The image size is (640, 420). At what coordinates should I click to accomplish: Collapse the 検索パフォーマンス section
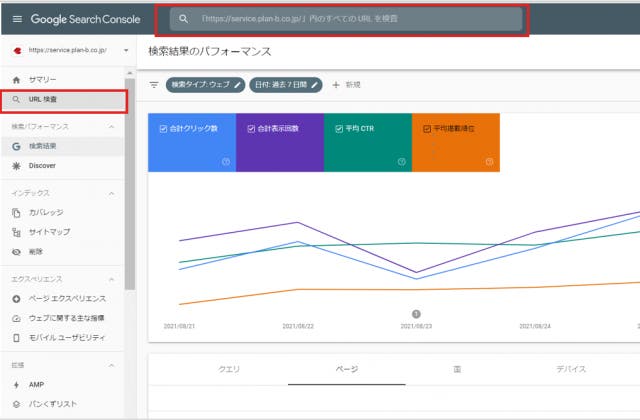pyautogui.click(x=111, y=127)
